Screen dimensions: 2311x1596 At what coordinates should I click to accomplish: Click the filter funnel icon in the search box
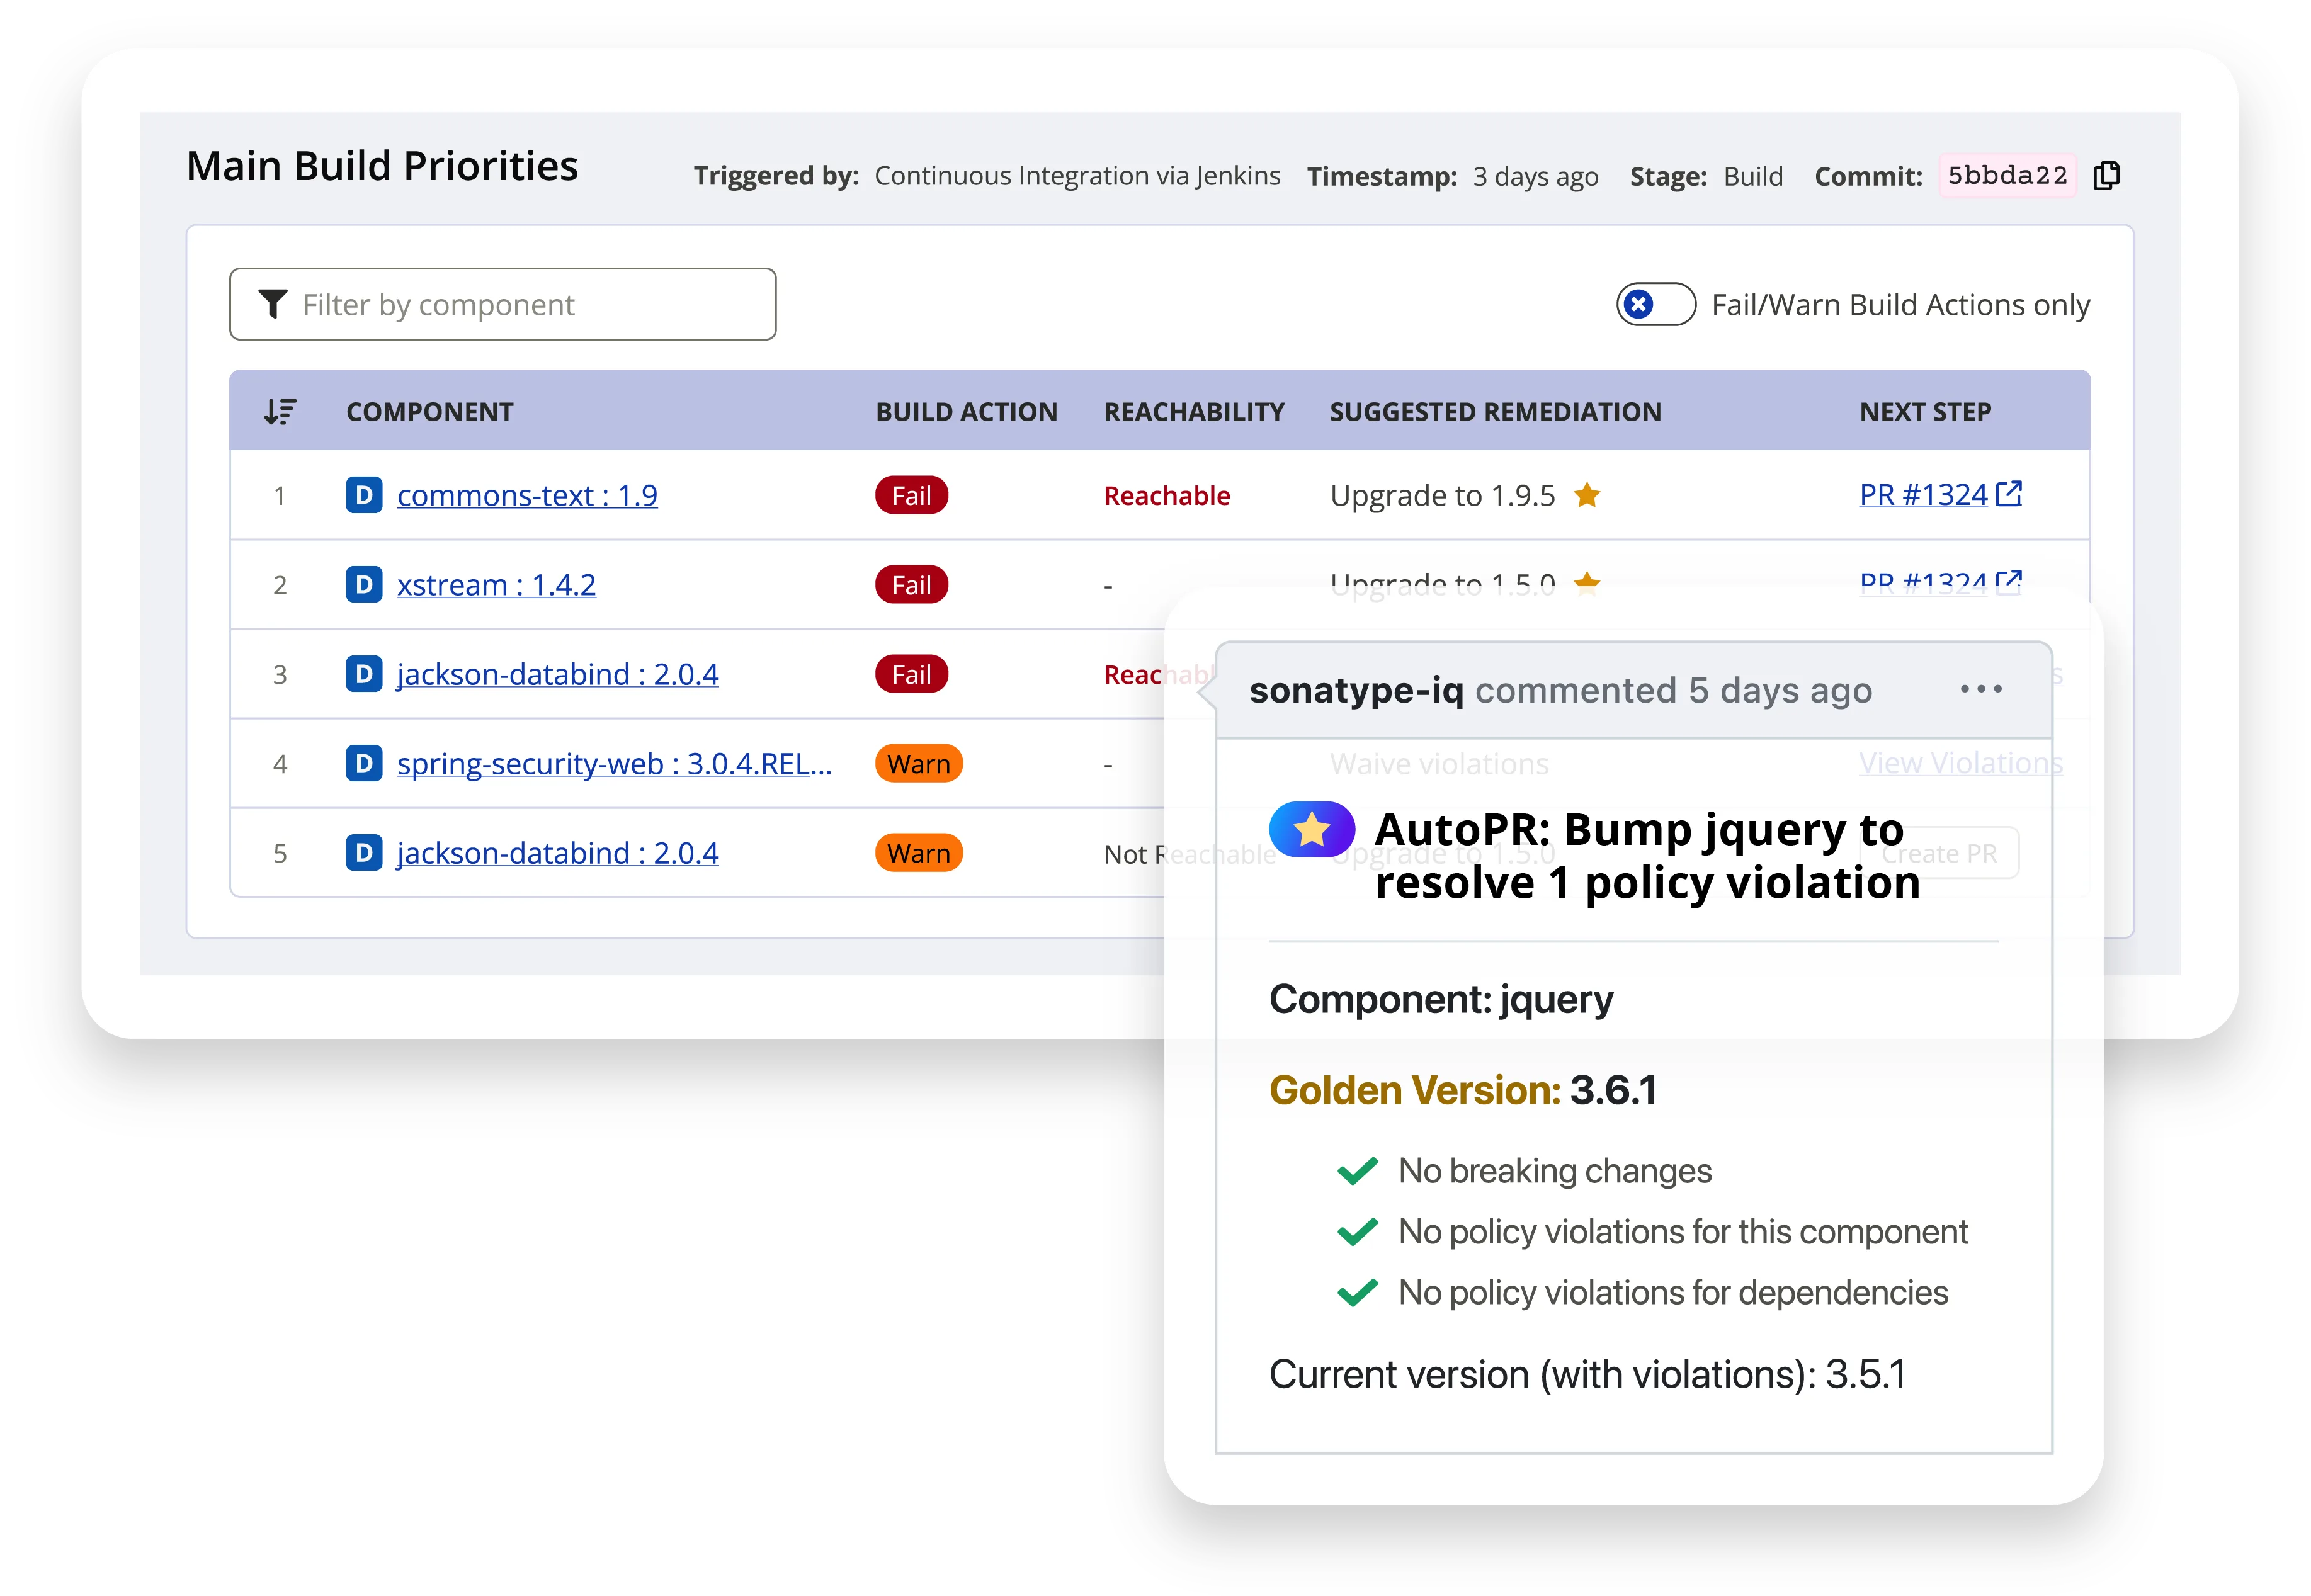pos(271,303)
